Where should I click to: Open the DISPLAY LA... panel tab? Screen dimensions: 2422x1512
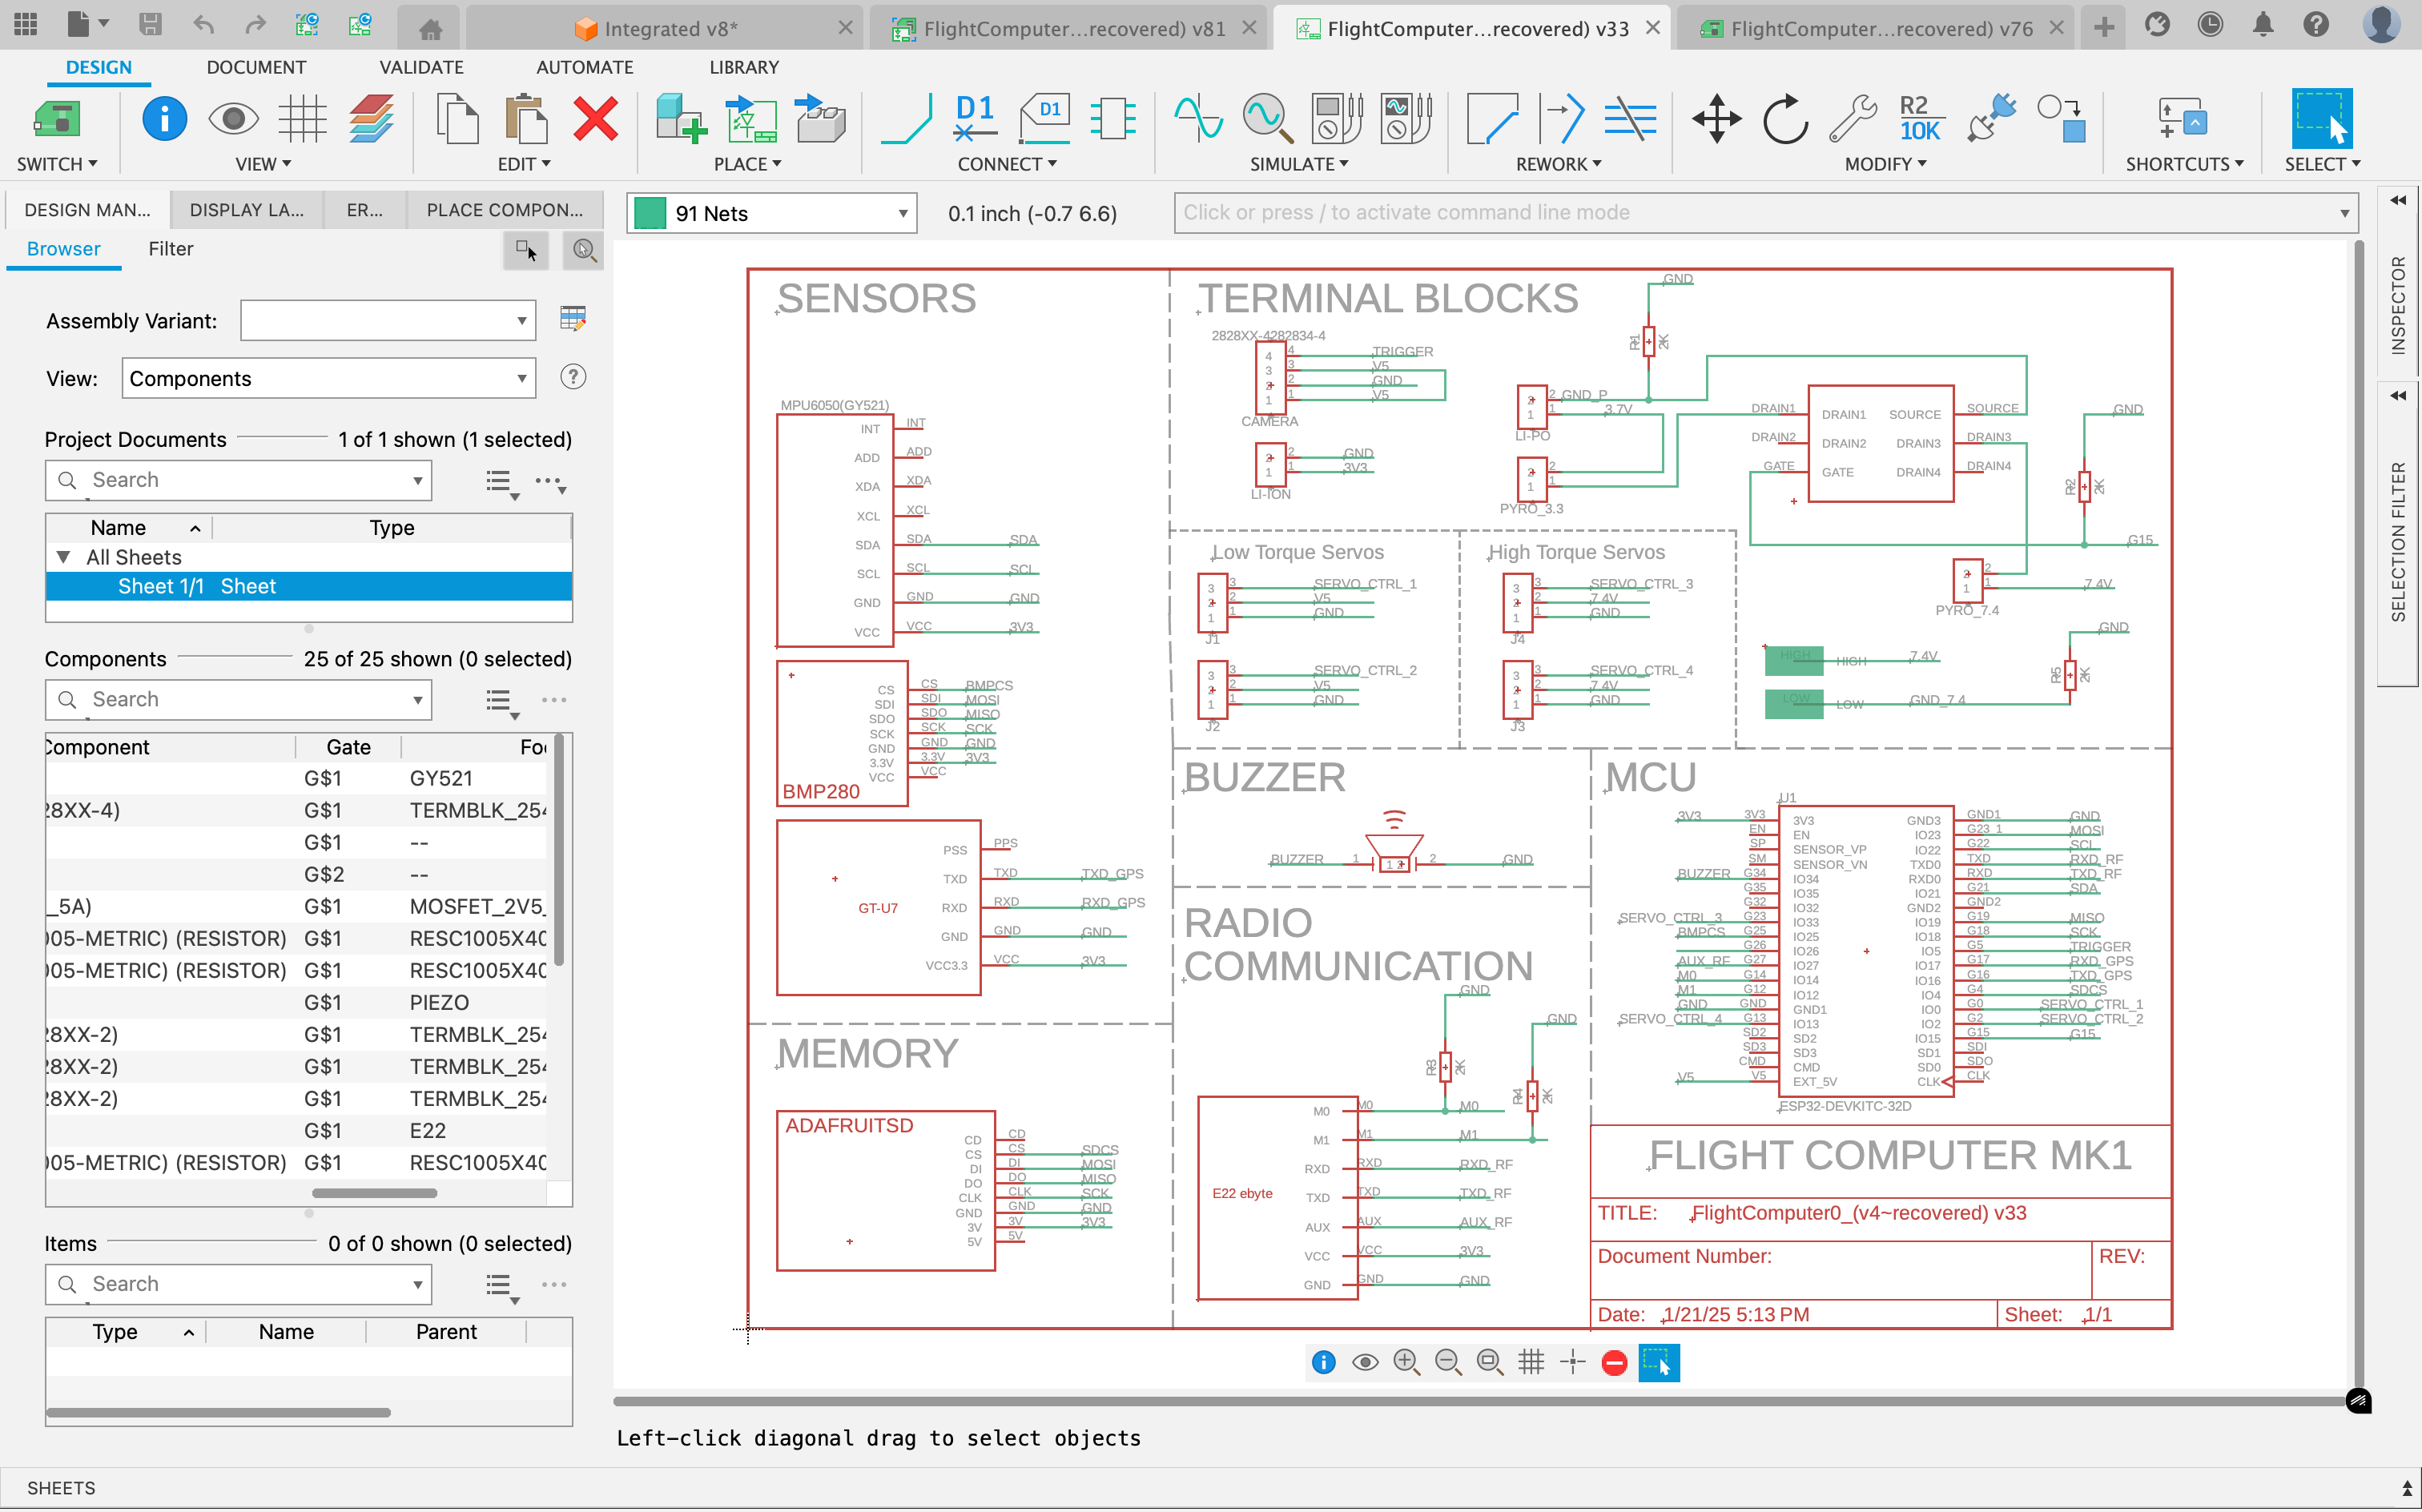pyautogui.click(x=247, y=210)
